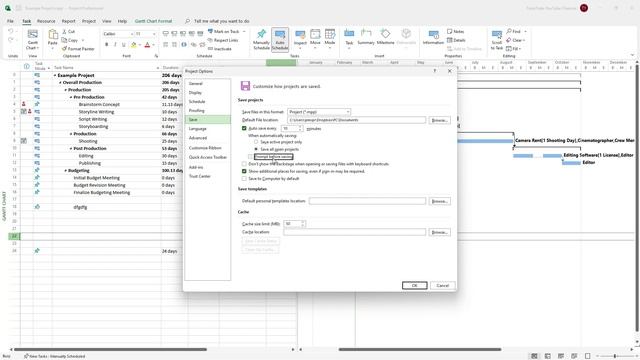
Task: Collapse the Post Production summary task
Action: click(71, 149)
